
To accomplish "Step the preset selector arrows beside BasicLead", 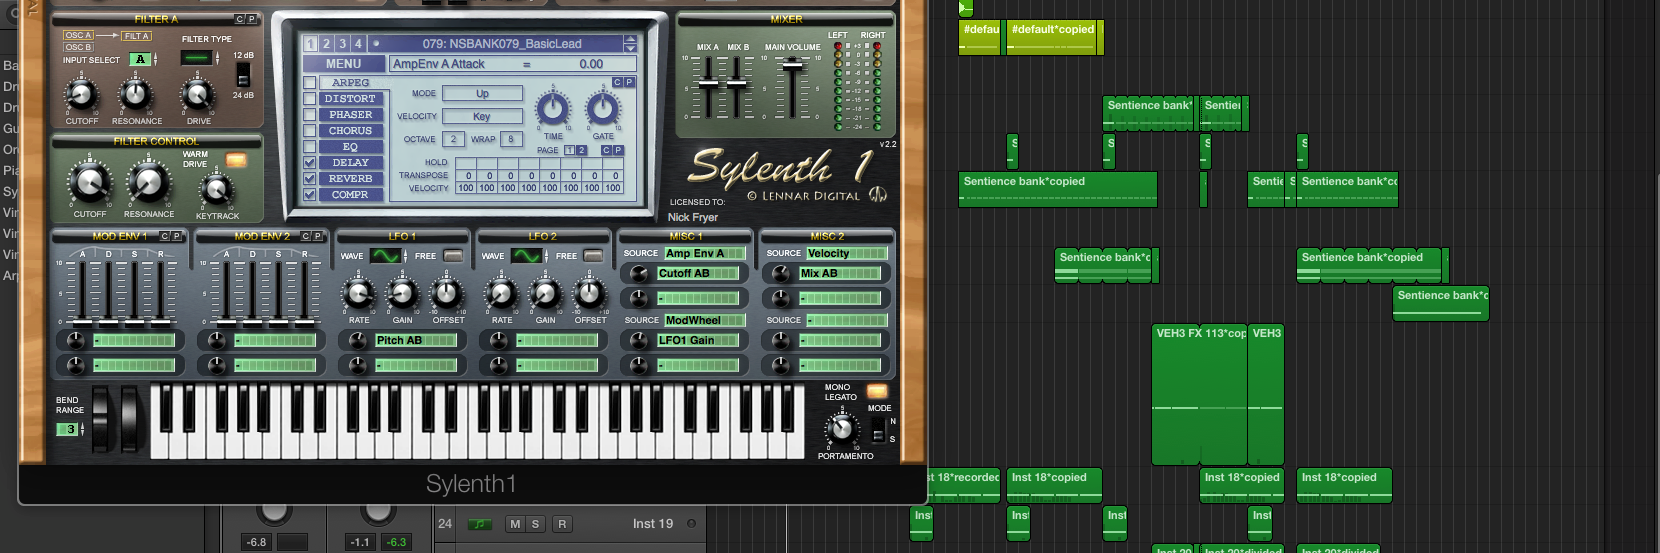I will click(630, 44).
